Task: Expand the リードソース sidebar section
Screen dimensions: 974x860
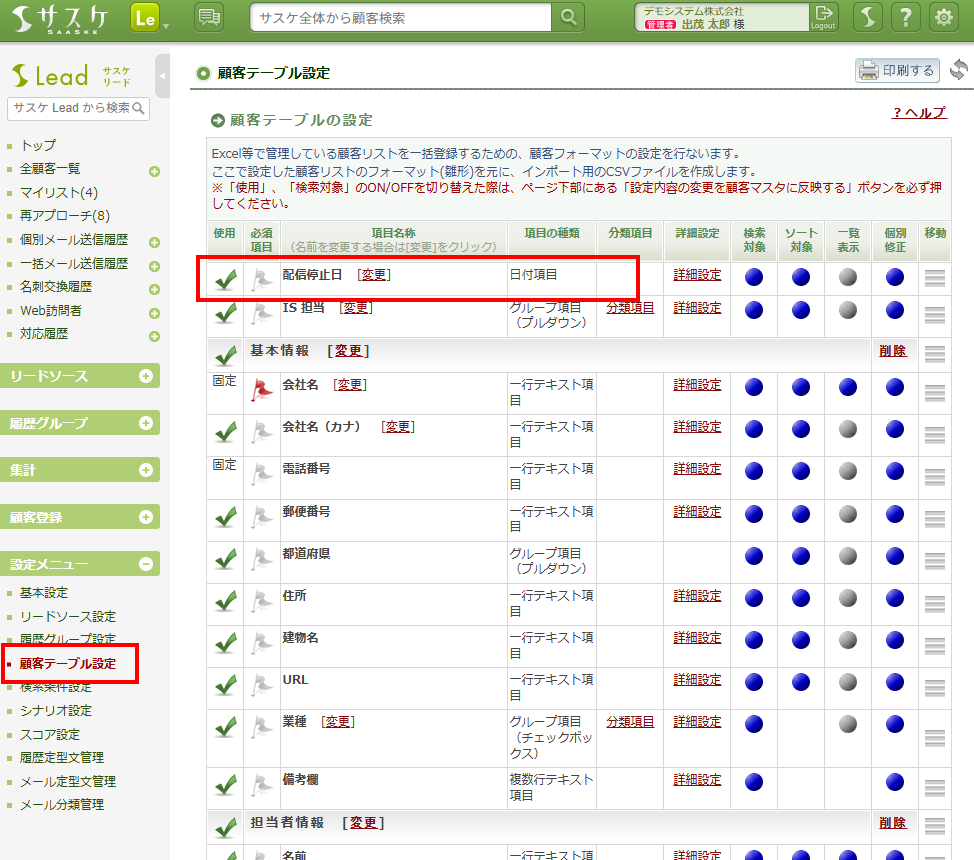Action: click(x=146, y=376)
